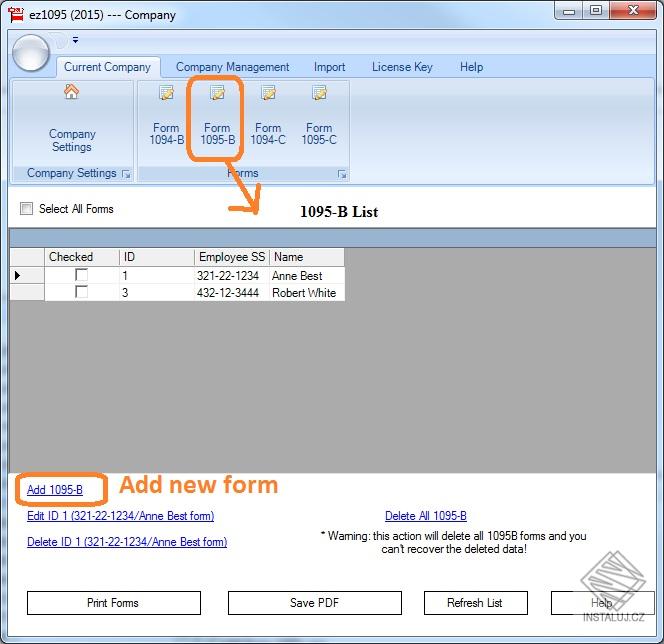Image resolution: width=664 pixels, height=644 pixels.
Task: Open Help ribbon tab
Action: pyautogui.click(x=472, y=67)
